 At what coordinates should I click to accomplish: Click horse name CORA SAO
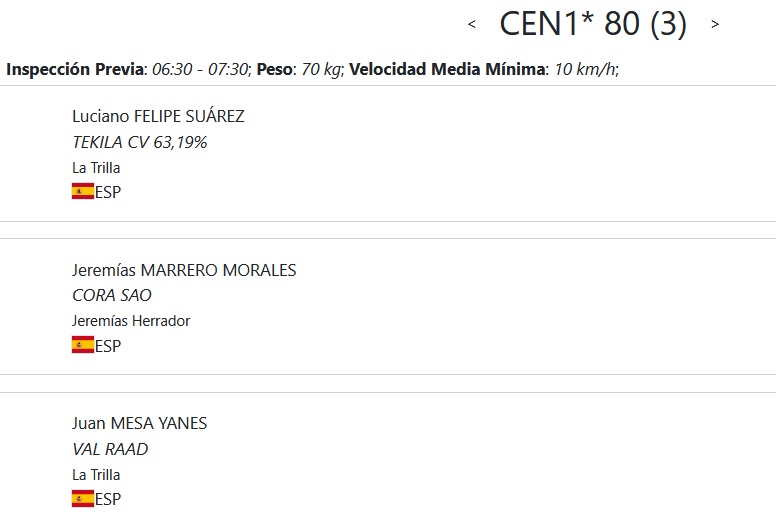[112, 296]
